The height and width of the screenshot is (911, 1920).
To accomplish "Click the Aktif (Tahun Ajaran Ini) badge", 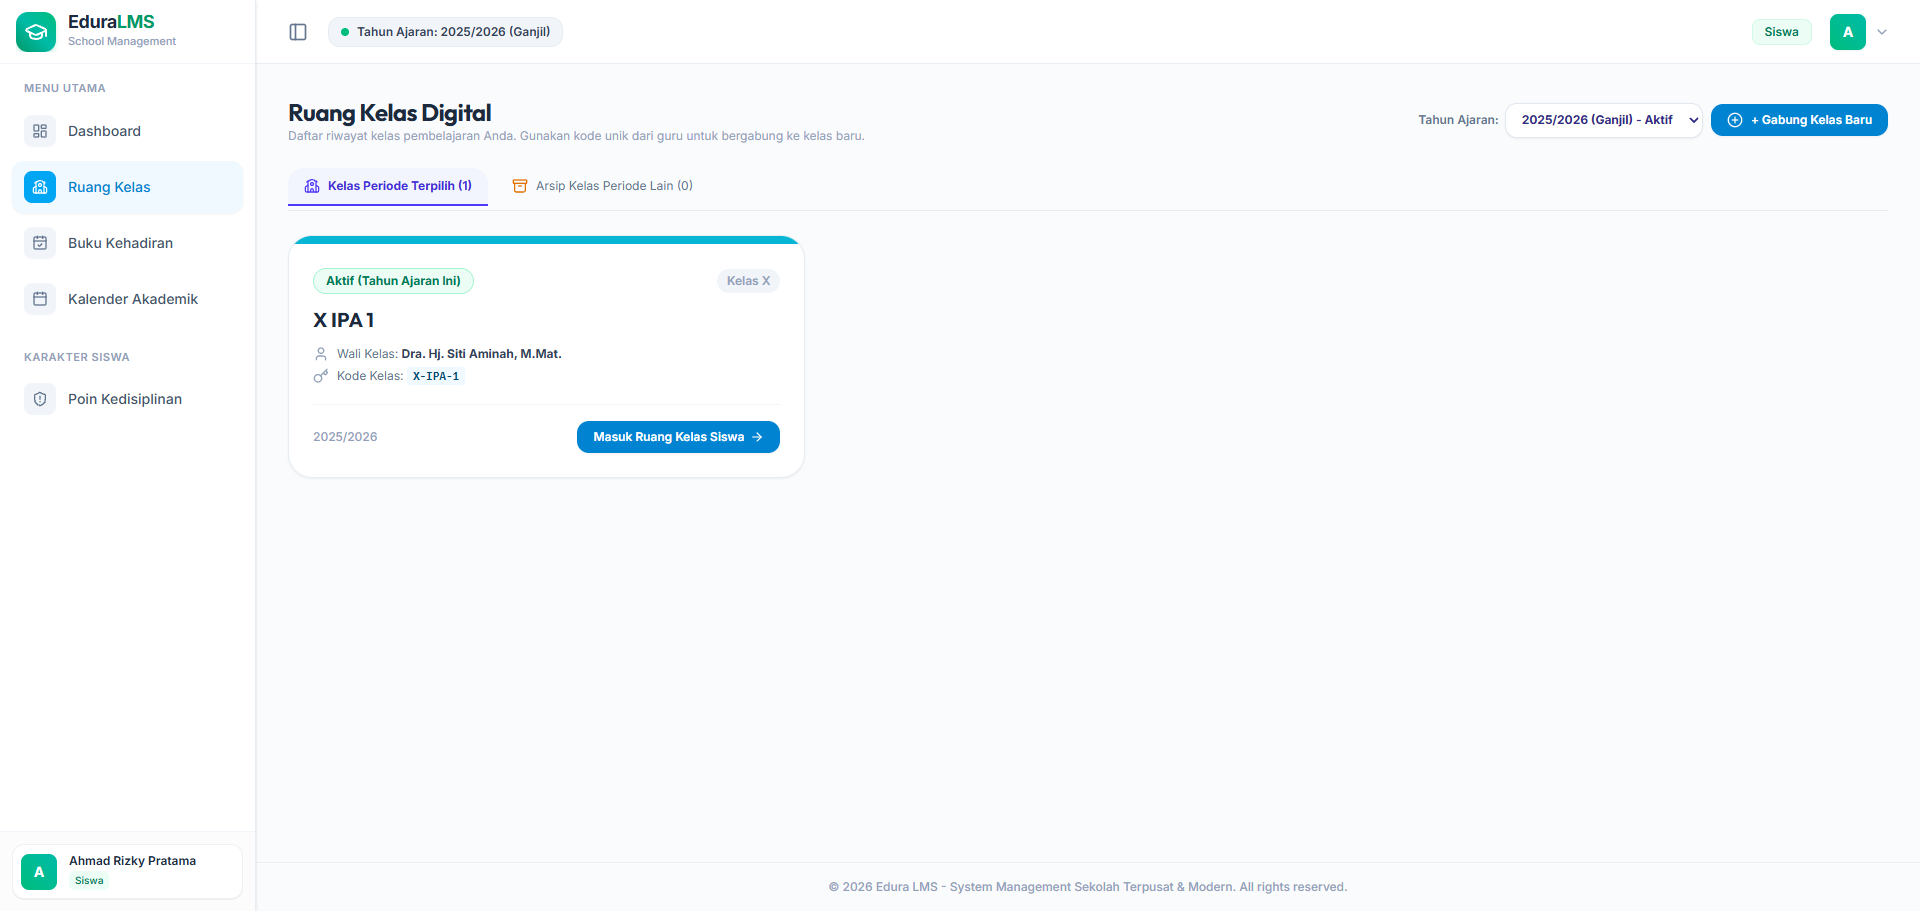I will 393,281.
